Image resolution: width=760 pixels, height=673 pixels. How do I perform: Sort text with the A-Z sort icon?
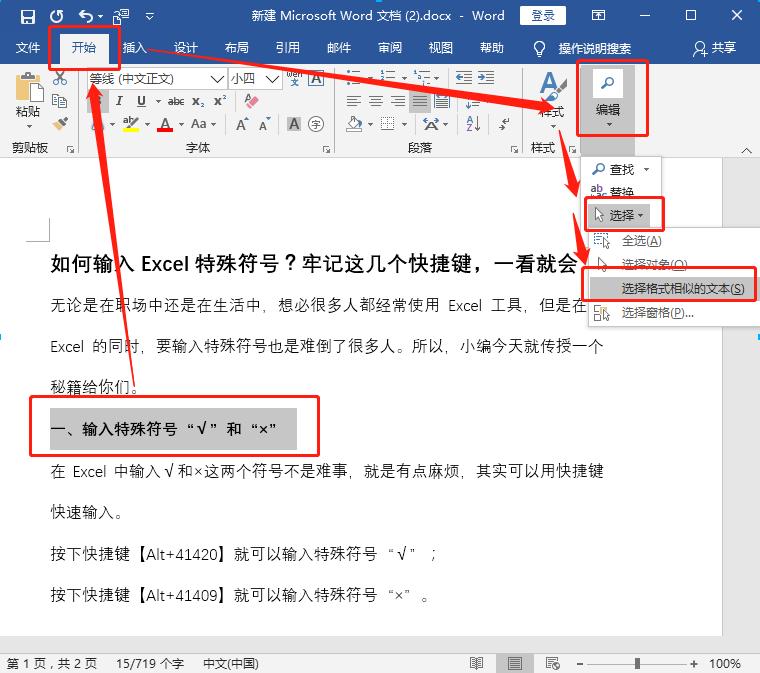[x=473, y=124]
